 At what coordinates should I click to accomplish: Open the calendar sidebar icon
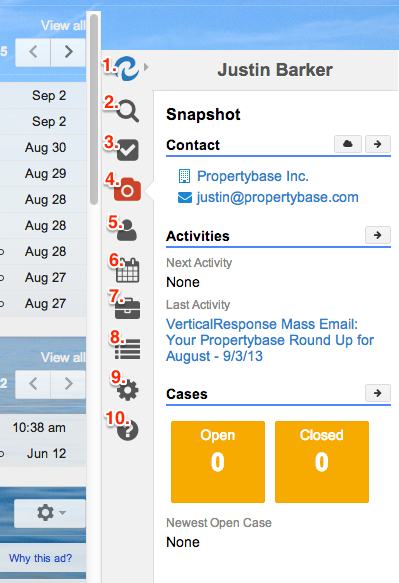128,270
